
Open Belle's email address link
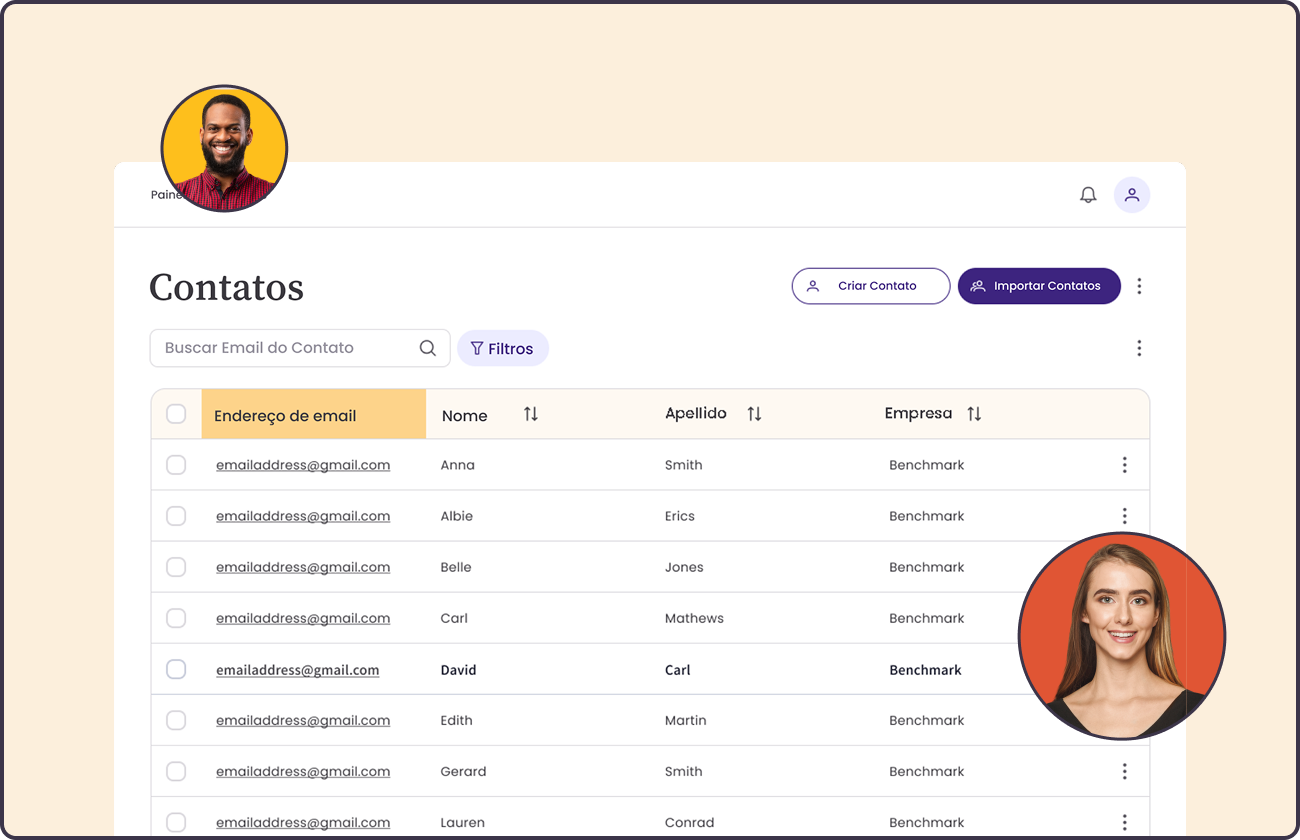303,567
